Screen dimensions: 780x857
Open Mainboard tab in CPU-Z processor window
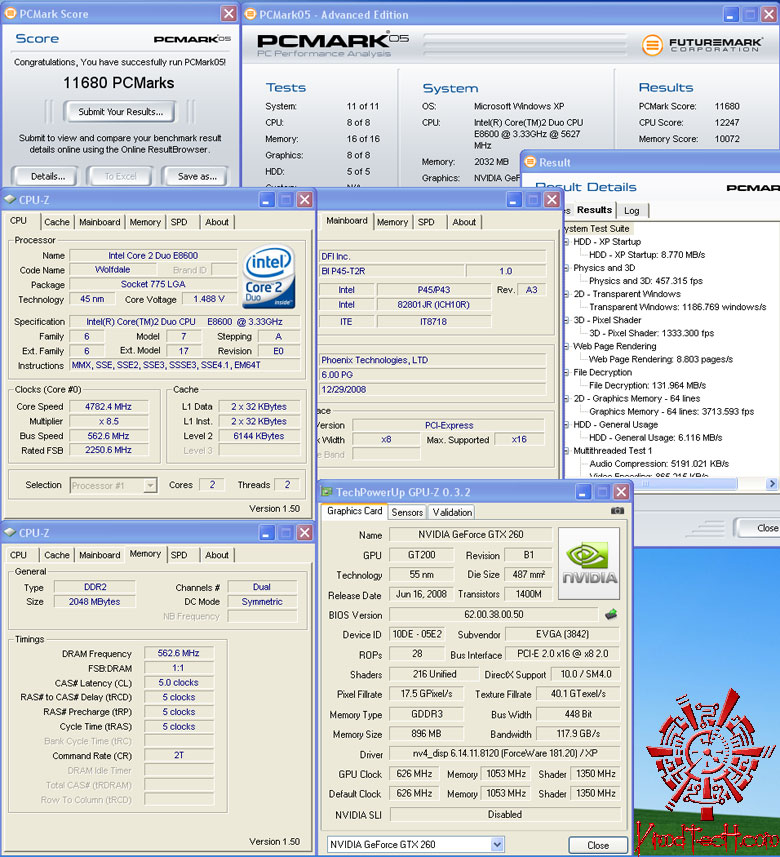(99, 222)
